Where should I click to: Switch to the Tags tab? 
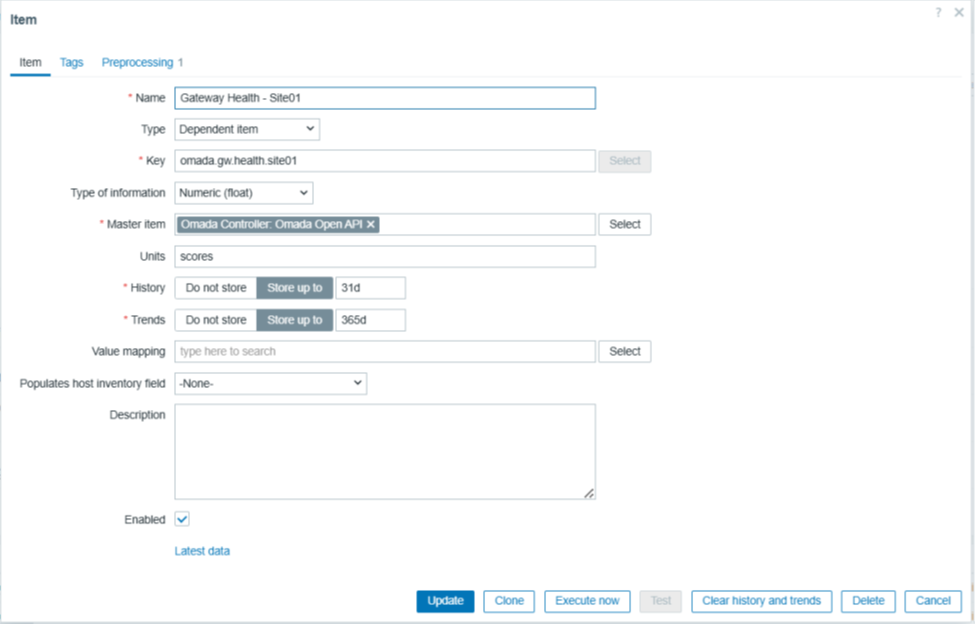(71, 62)
